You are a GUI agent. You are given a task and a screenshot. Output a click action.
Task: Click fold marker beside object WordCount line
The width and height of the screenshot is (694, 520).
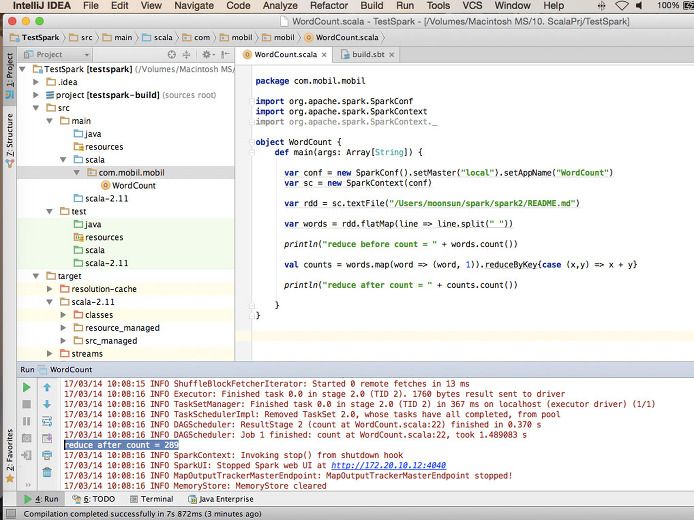251,142
